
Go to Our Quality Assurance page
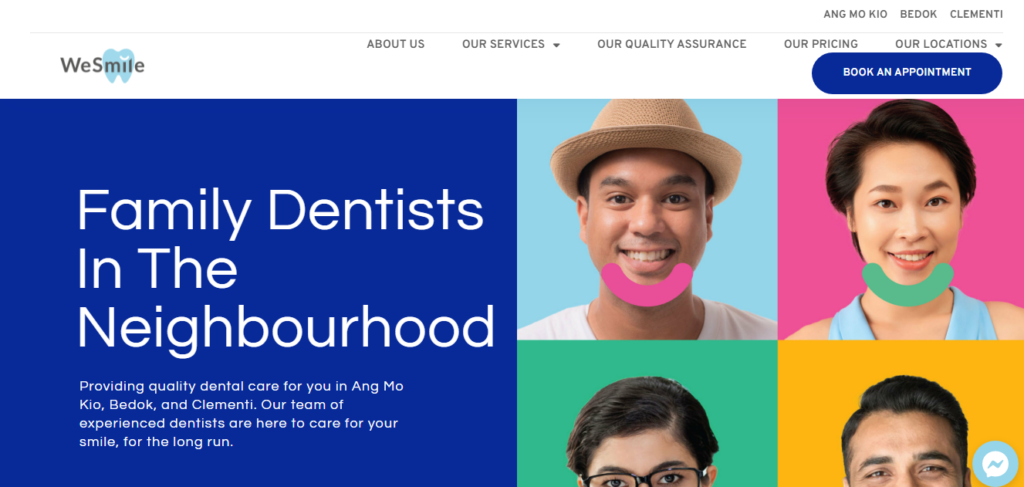(x=671, y=44)
